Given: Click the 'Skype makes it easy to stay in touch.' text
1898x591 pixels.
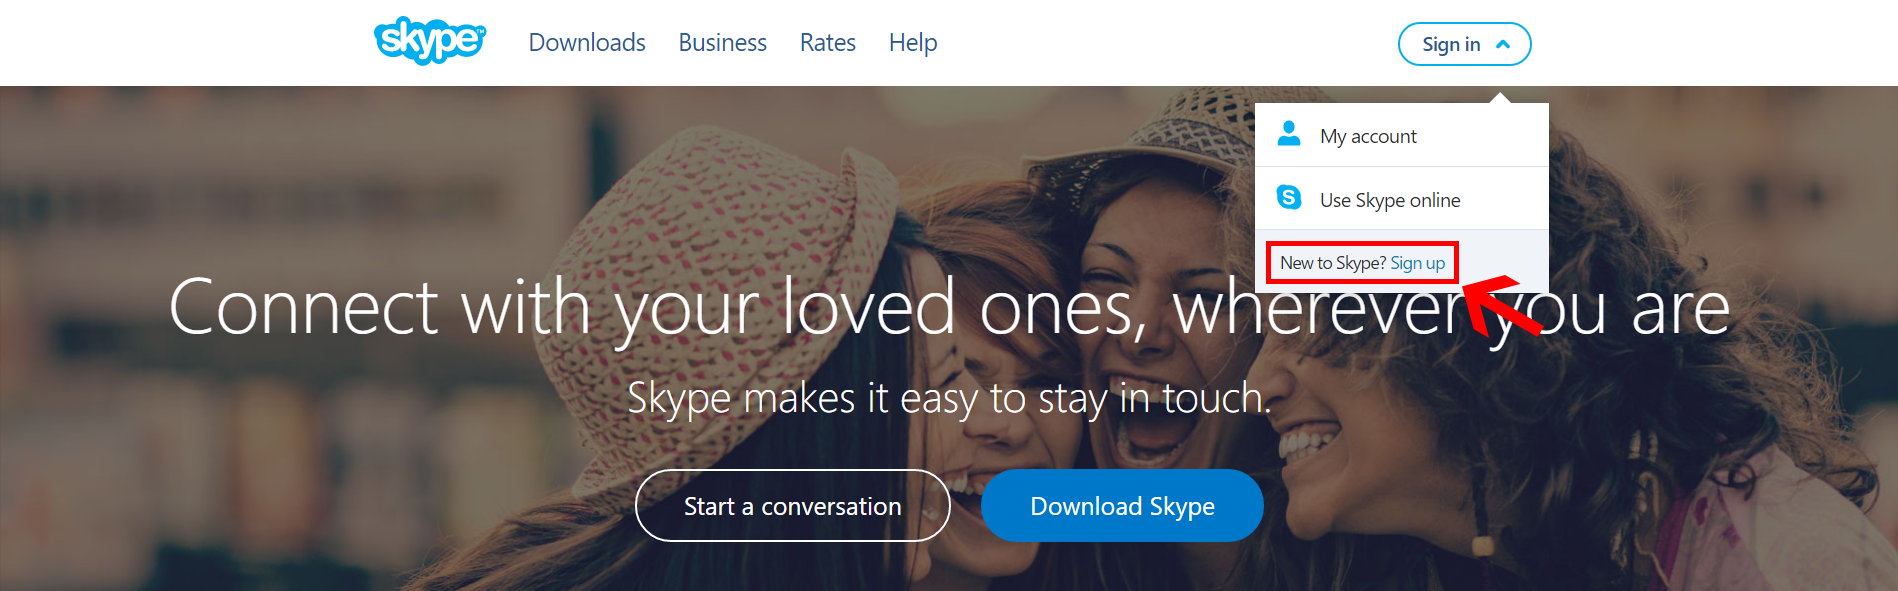Looking at the screenshot, I should pyautogui.click(x=949, y=398).
